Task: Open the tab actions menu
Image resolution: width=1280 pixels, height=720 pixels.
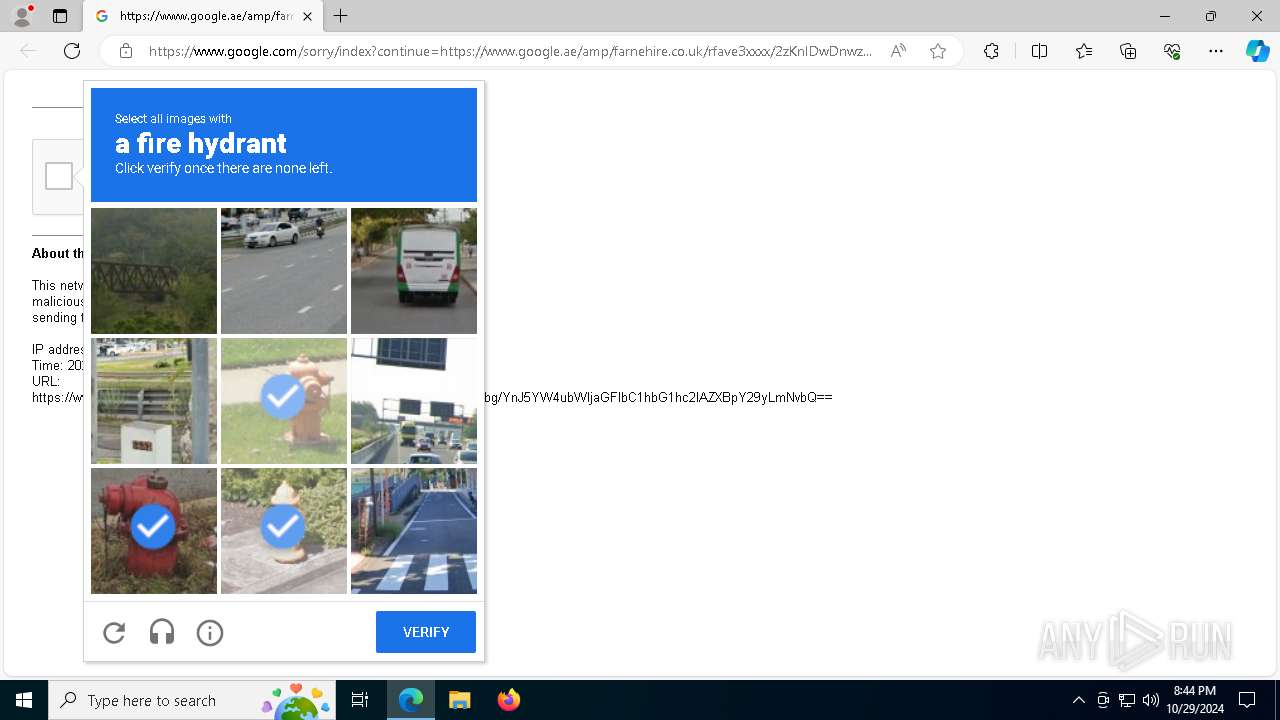Action: tap(60, 16)
